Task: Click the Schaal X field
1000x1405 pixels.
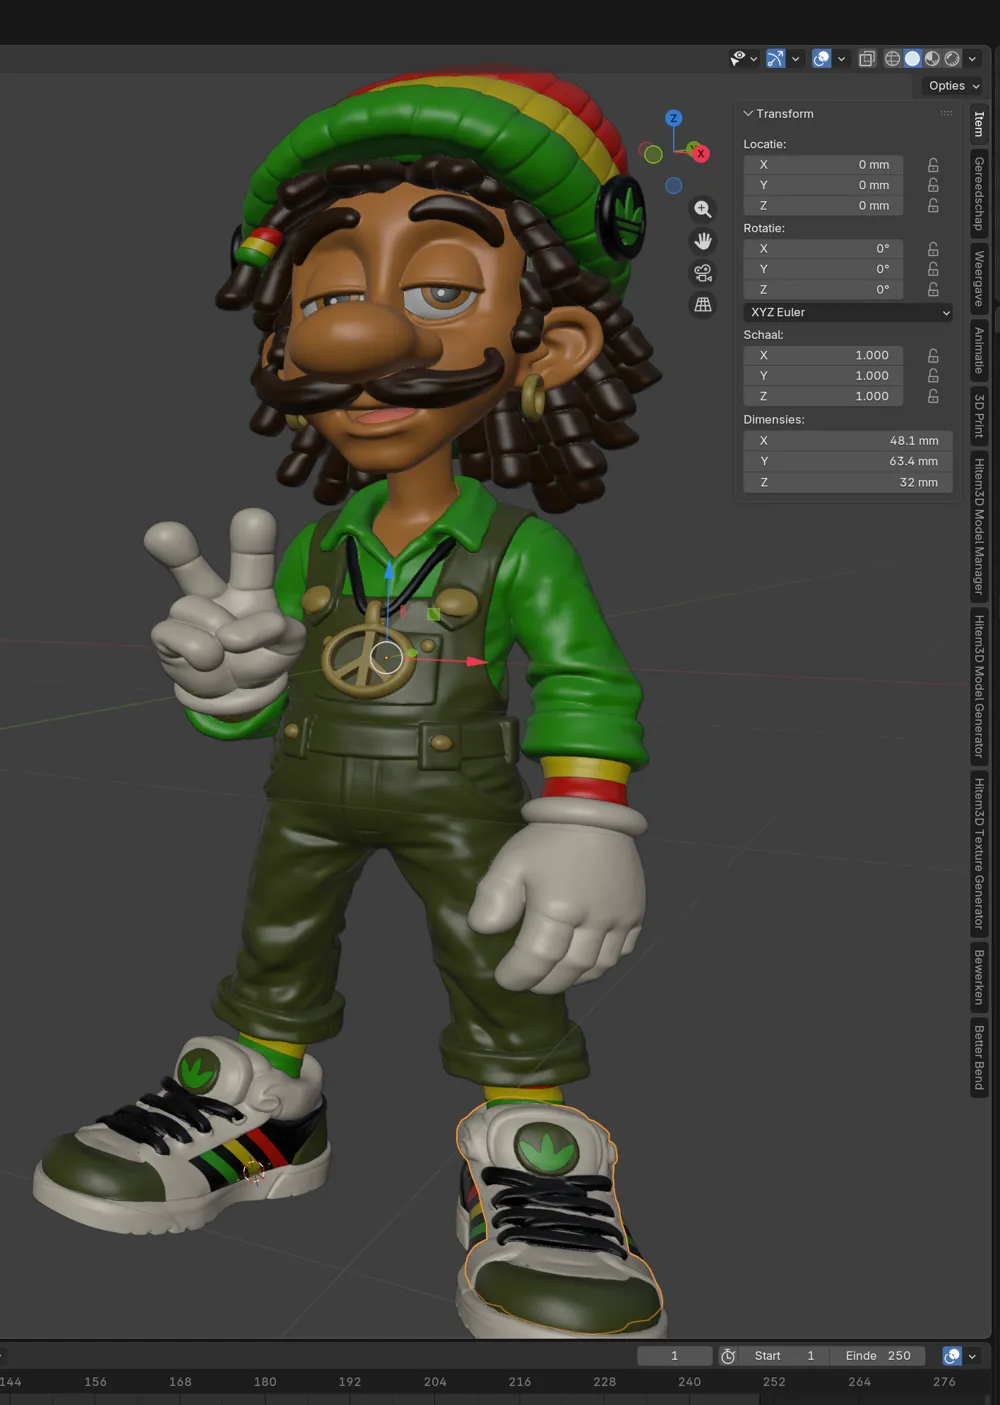Action: pyautogui.click(x=823, y=356)
